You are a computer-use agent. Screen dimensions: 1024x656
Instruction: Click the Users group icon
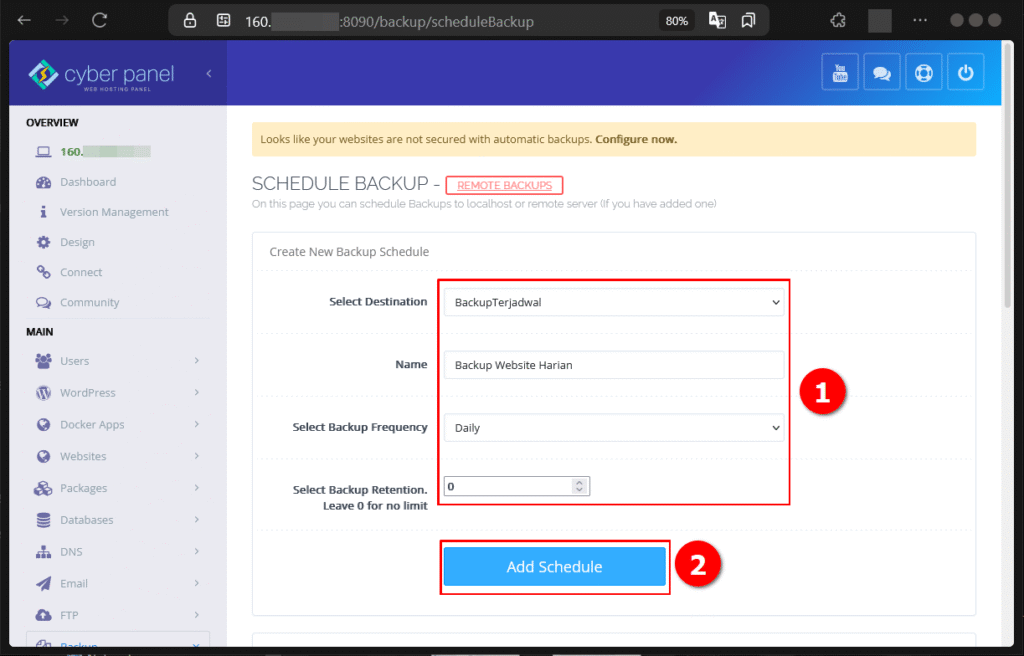pyautogui.click(x=44, y=361)
